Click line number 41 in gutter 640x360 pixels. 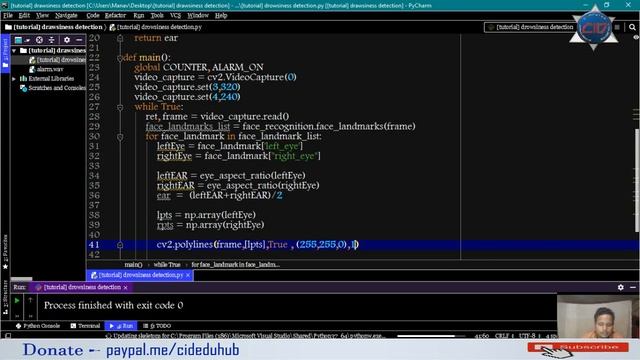tap(94, 245)
